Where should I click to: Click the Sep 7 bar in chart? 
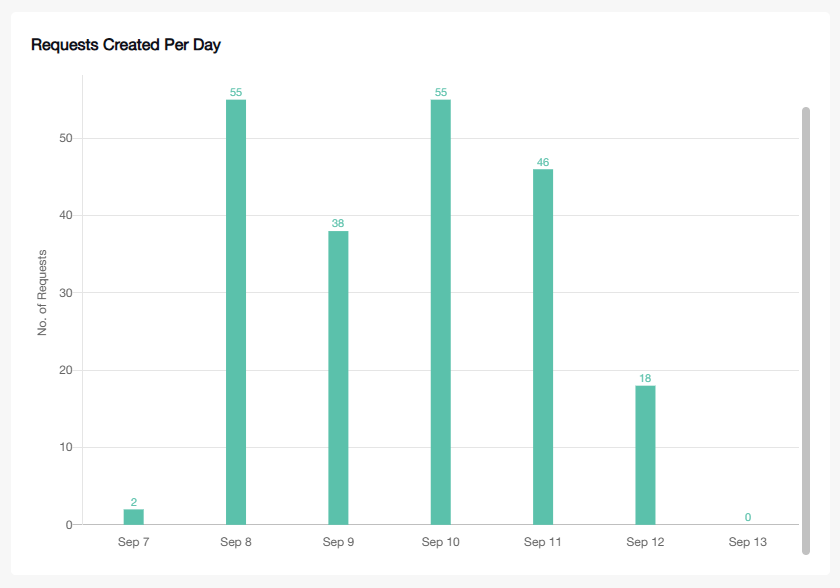coord(134,517)
